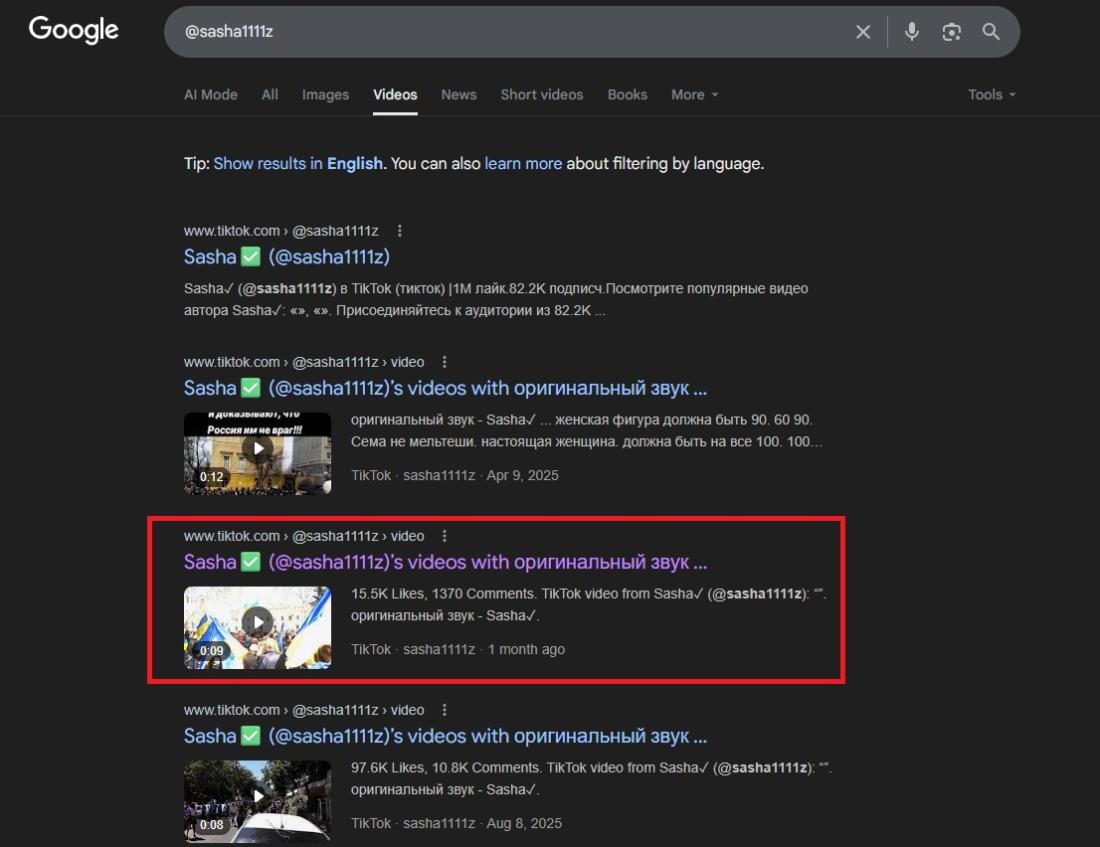Select the News tab
This screenshot has height=847, width=1100.
(x=458, y=95)
